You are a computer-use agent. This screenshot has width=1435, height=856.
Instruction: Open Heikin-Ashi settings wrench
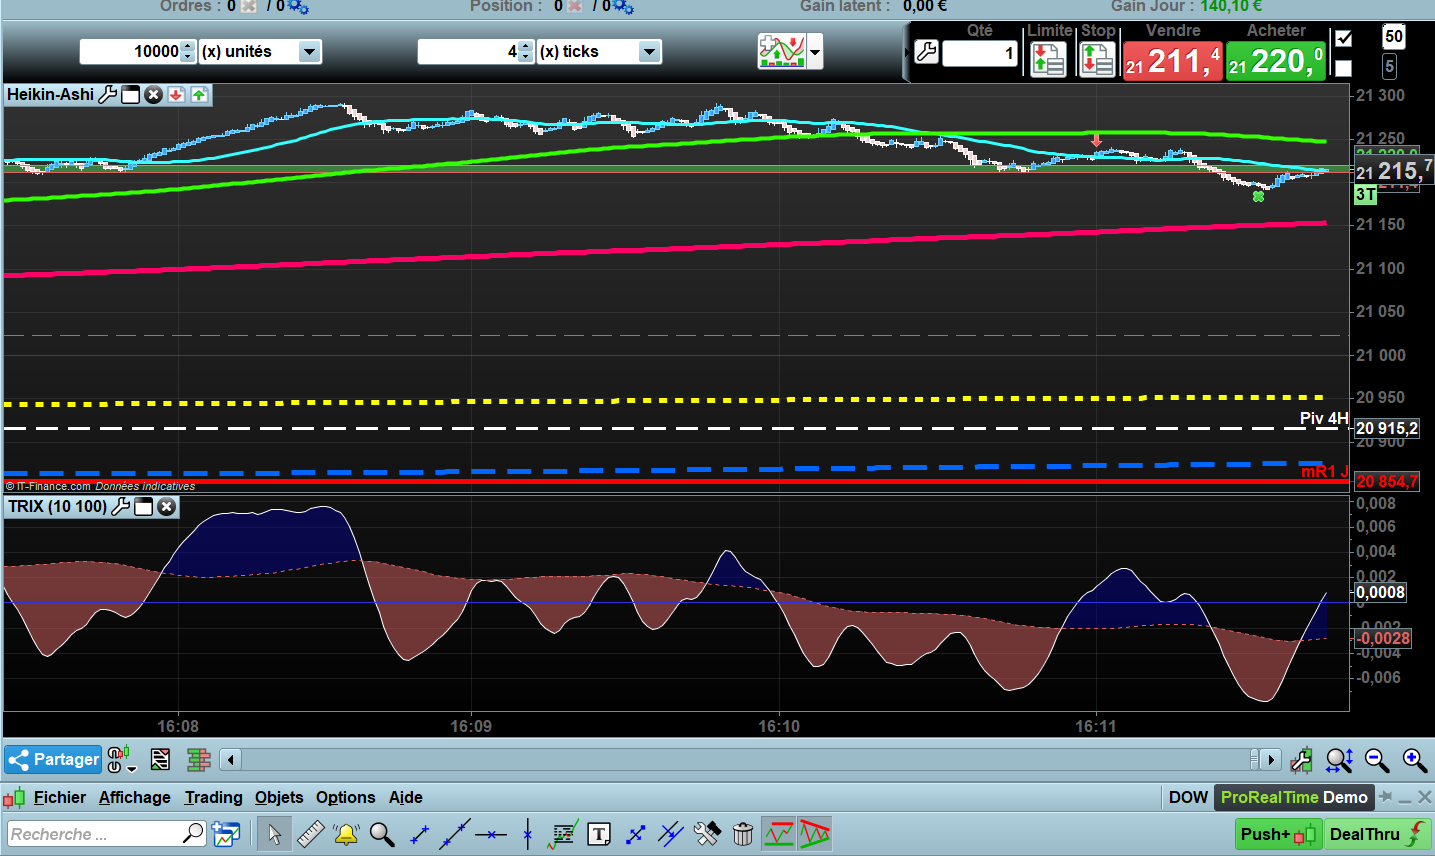[107, 95]
